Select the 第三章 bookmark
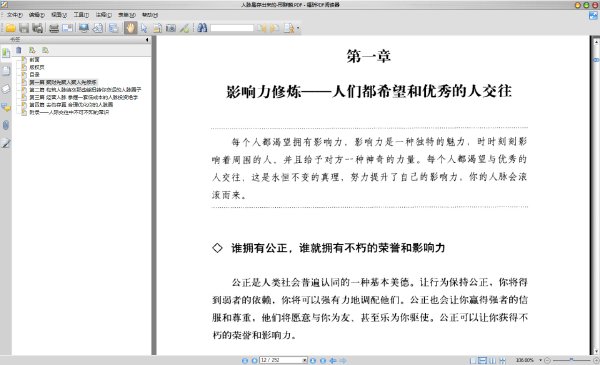The image size is (600, 365). pyautogui.click(x=83, y=97)
